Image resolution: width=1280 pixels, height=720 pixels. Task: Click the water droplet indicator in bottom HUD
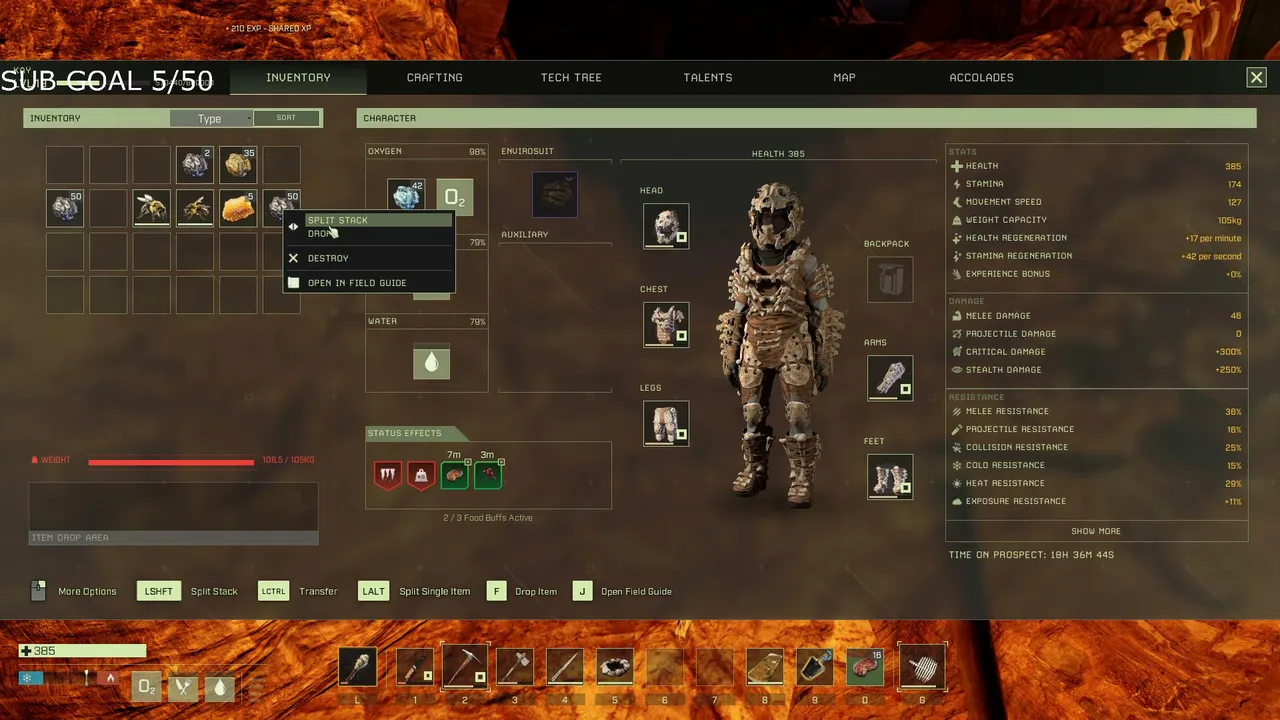click(219, 687)
